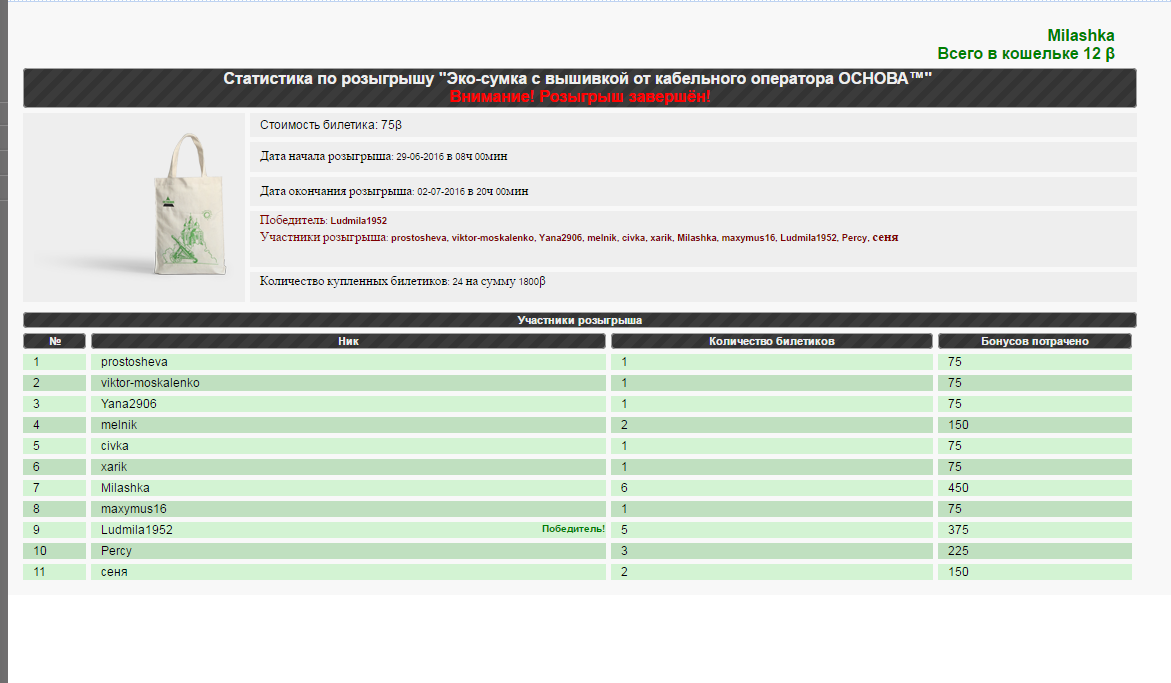Click maxymus16 in the inline participants list
This screenshot has width=1171, height=683.
coord(748,238)
